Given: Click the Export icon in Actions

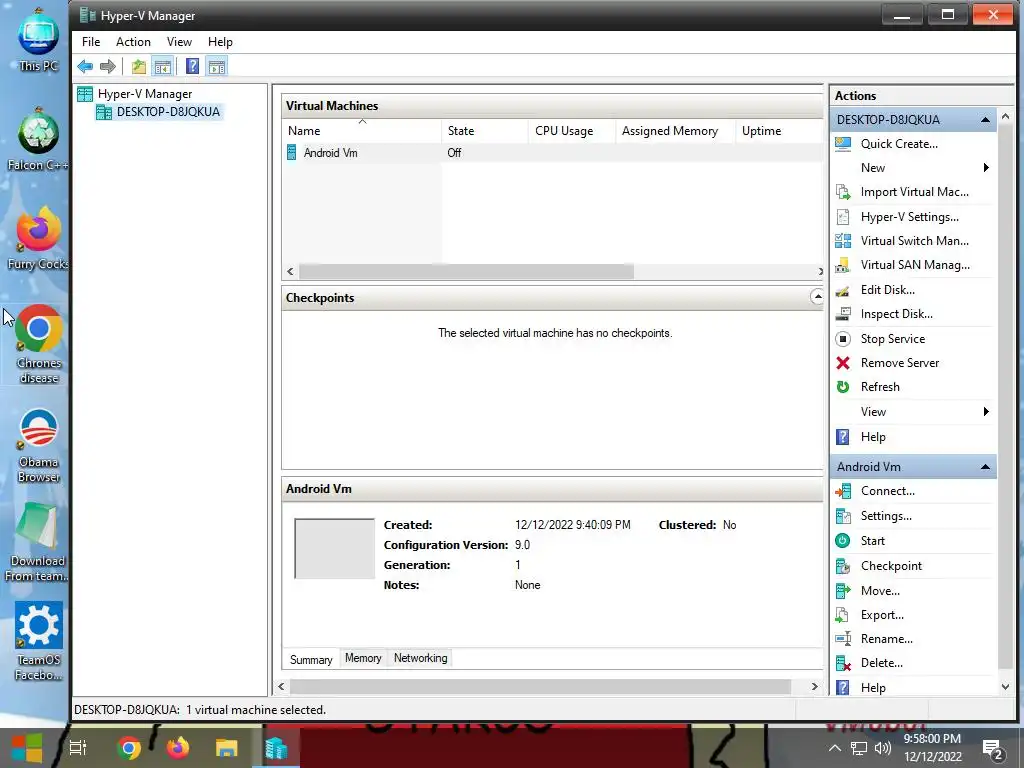Looking at the screenshot, I should 843,615.
